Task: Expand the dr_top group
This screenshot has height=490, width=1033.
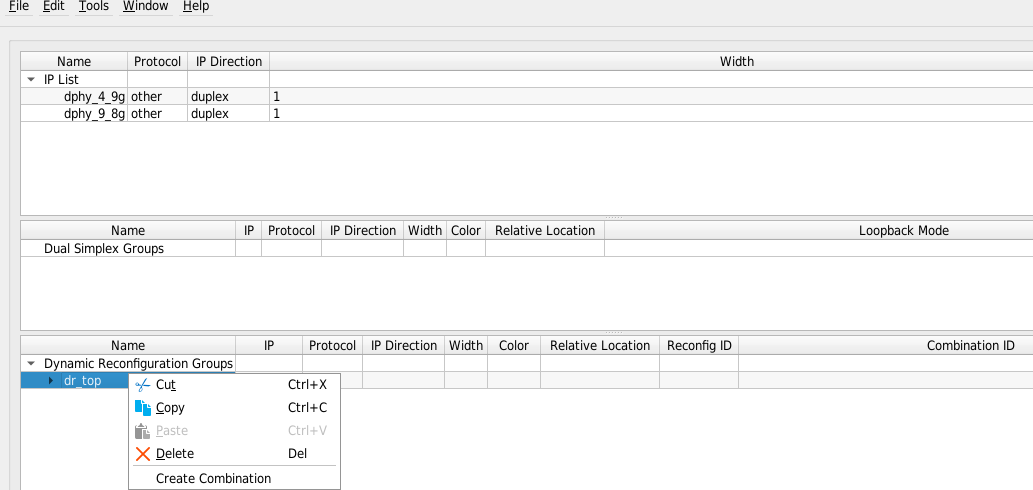Action: [51, 381]
